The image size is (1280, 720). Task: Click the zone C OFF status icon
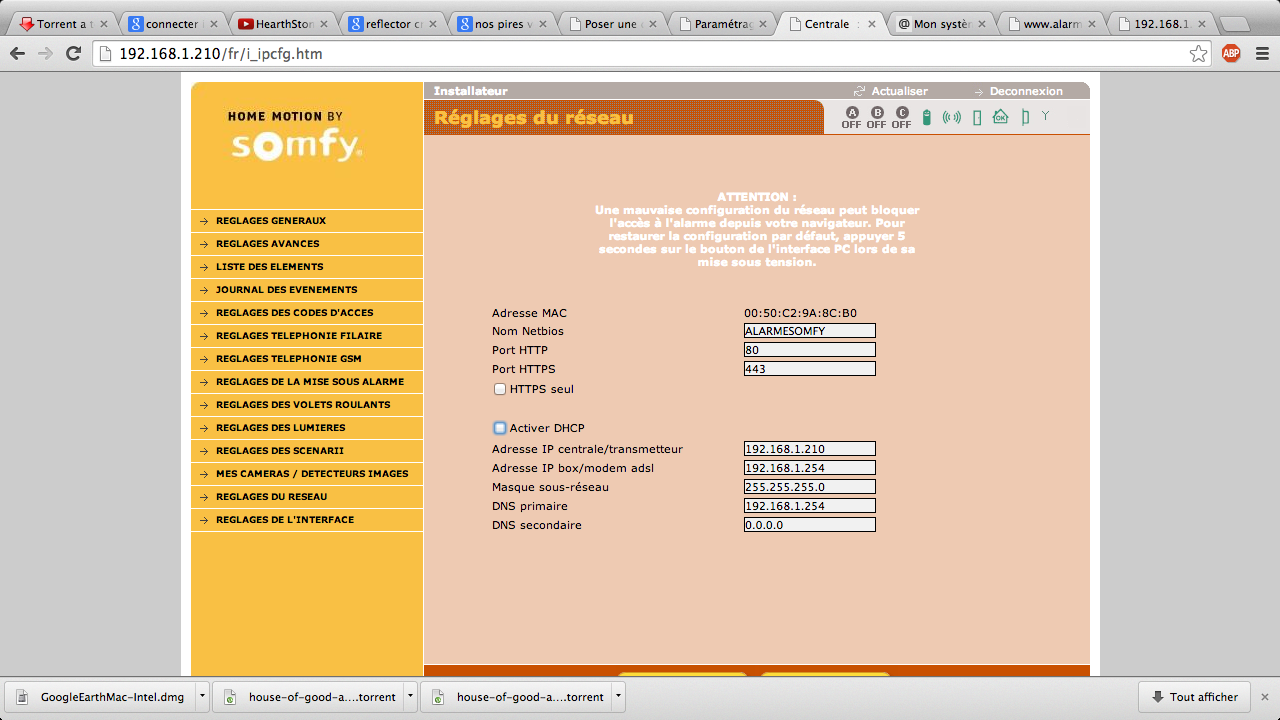click(x=902, y=118)
